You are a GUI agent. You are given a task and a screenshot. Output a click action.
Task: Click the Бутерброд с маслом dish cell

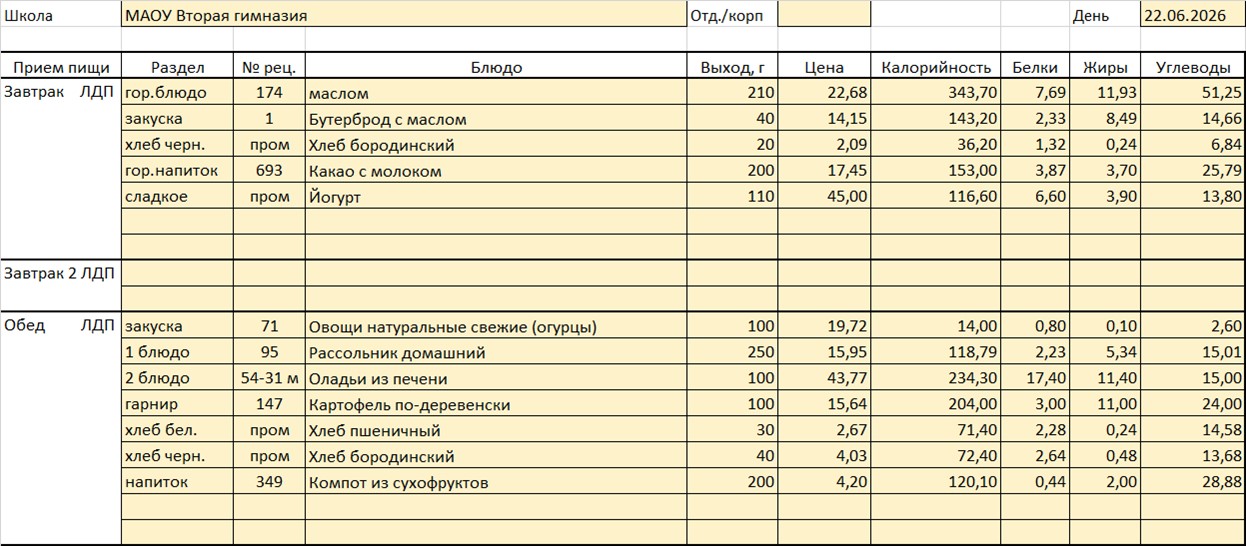point(496,119)
